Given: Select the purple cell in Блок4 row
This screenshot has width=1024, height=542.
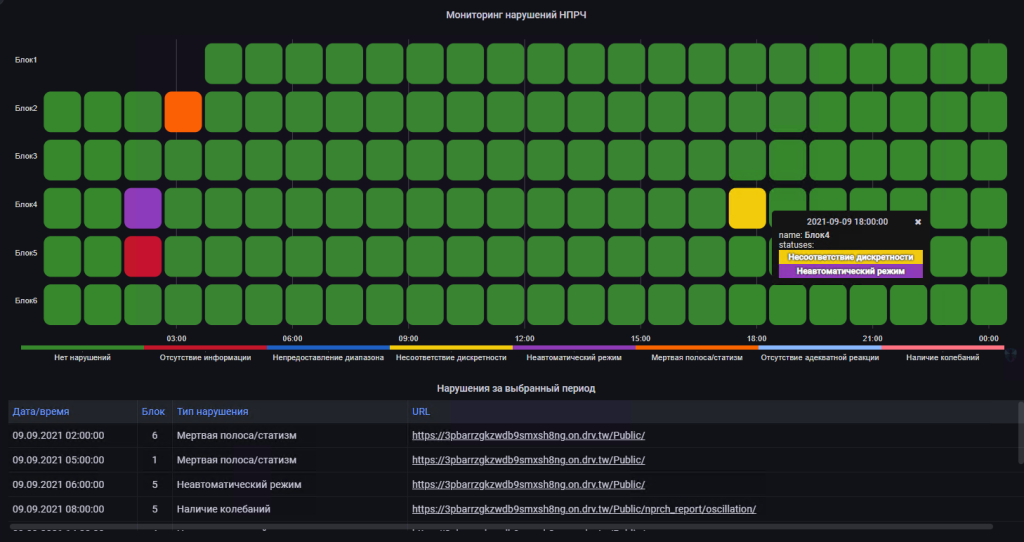Looking at the screenshot, I should 143,208.
